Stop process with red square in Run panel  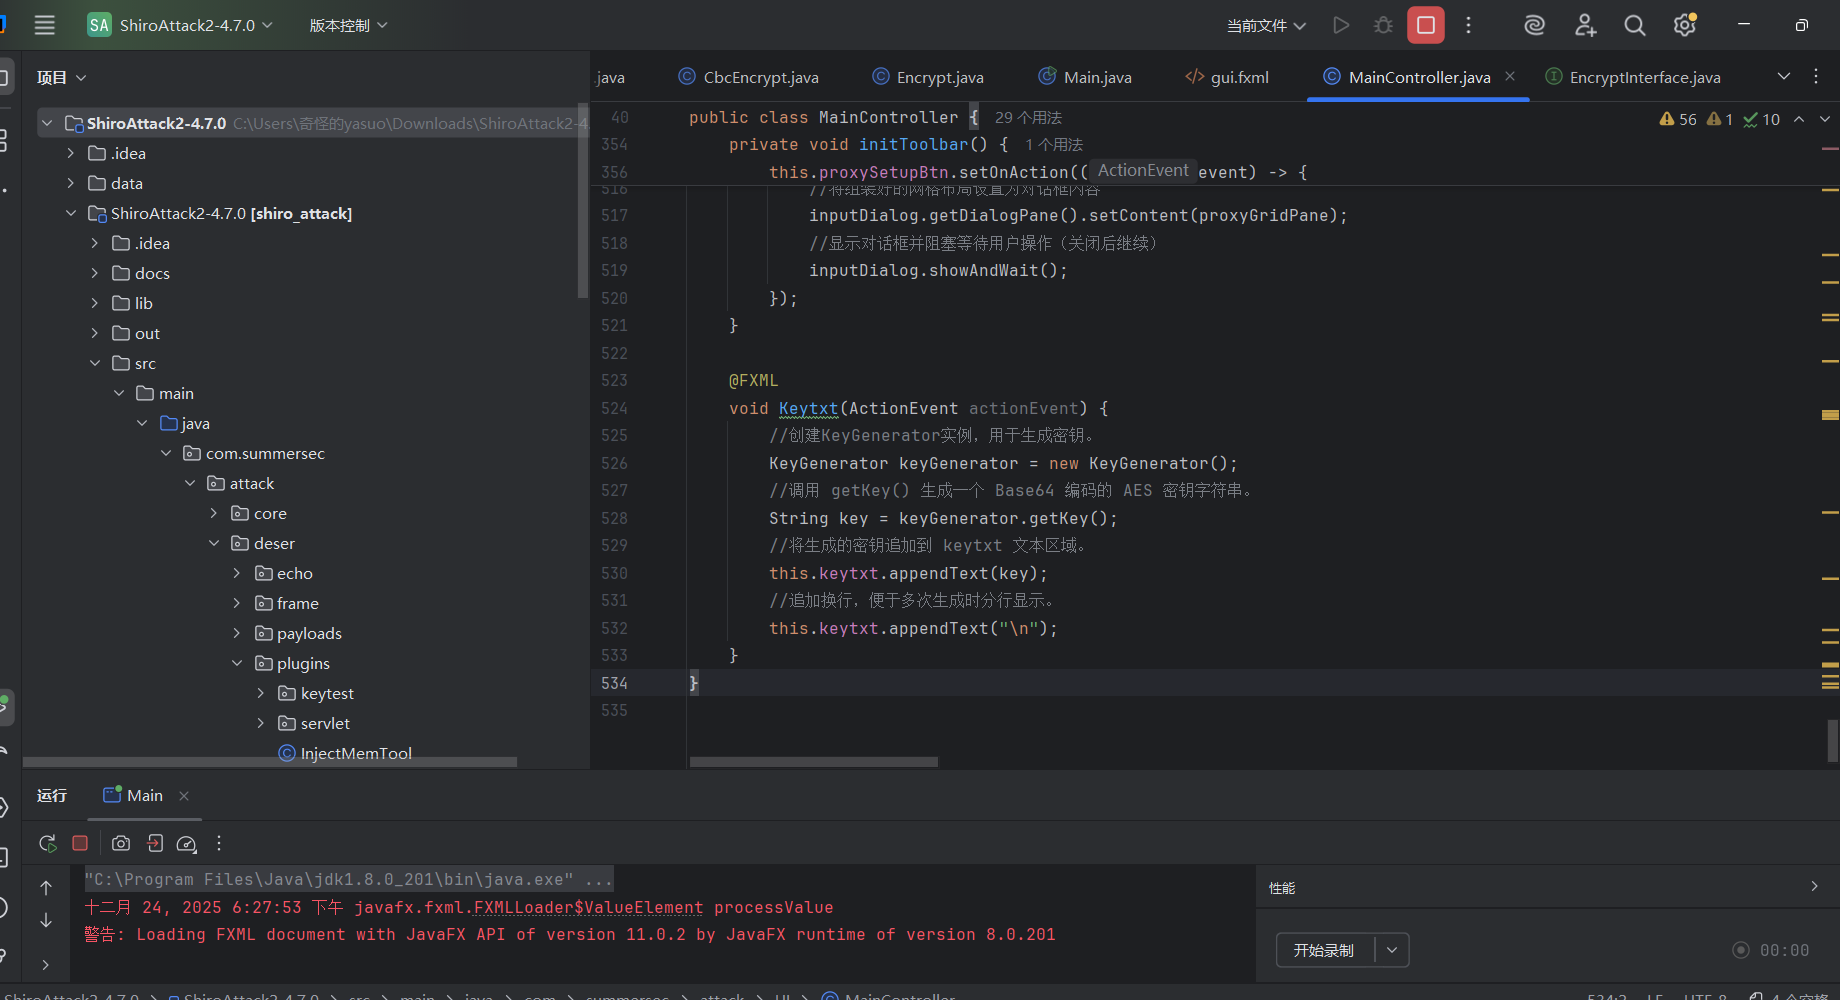[80, 843]
